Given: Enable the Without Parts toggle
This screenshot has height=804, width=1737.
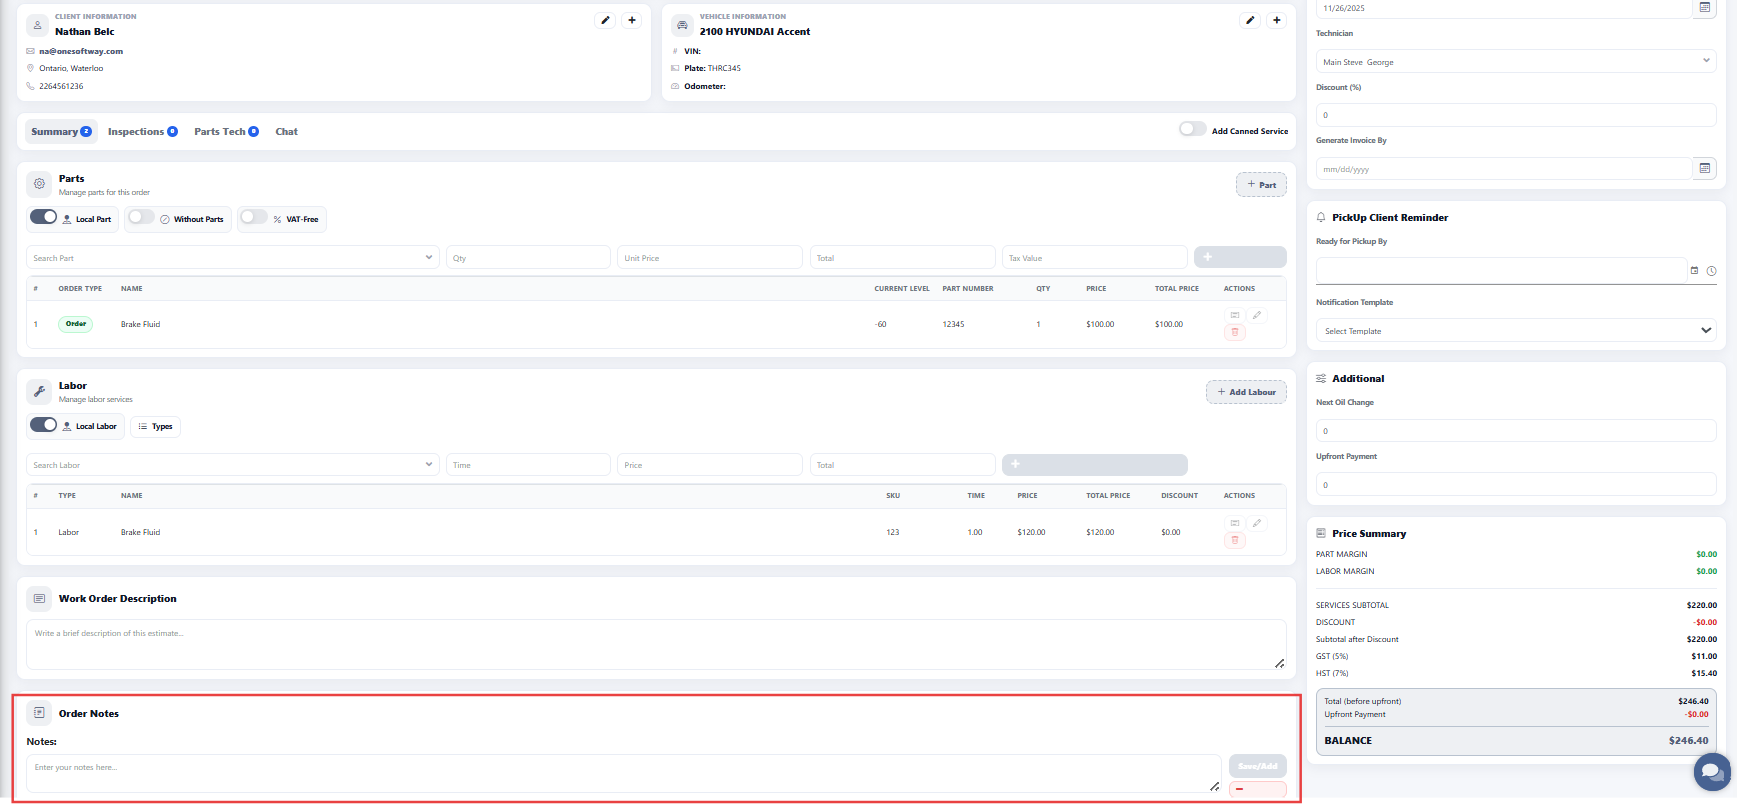Looking at the screenshot, I should pos(142,217).
